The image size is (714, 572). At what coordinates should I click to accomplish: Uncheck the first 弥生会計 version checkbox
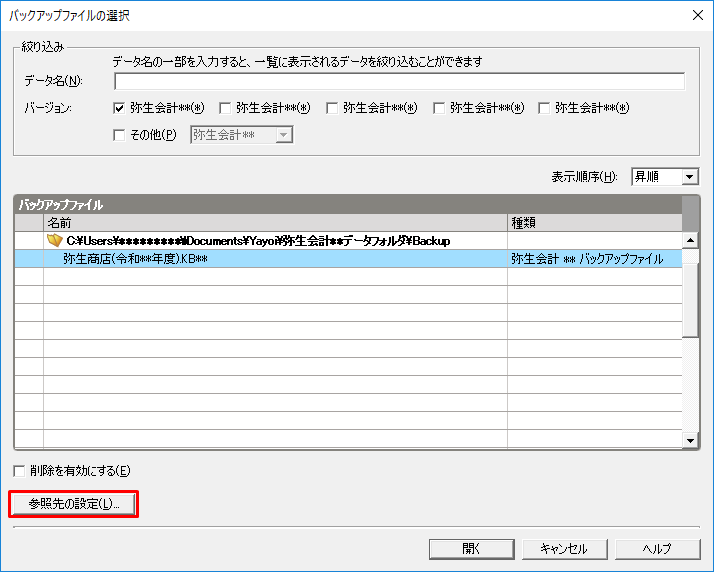119,108
